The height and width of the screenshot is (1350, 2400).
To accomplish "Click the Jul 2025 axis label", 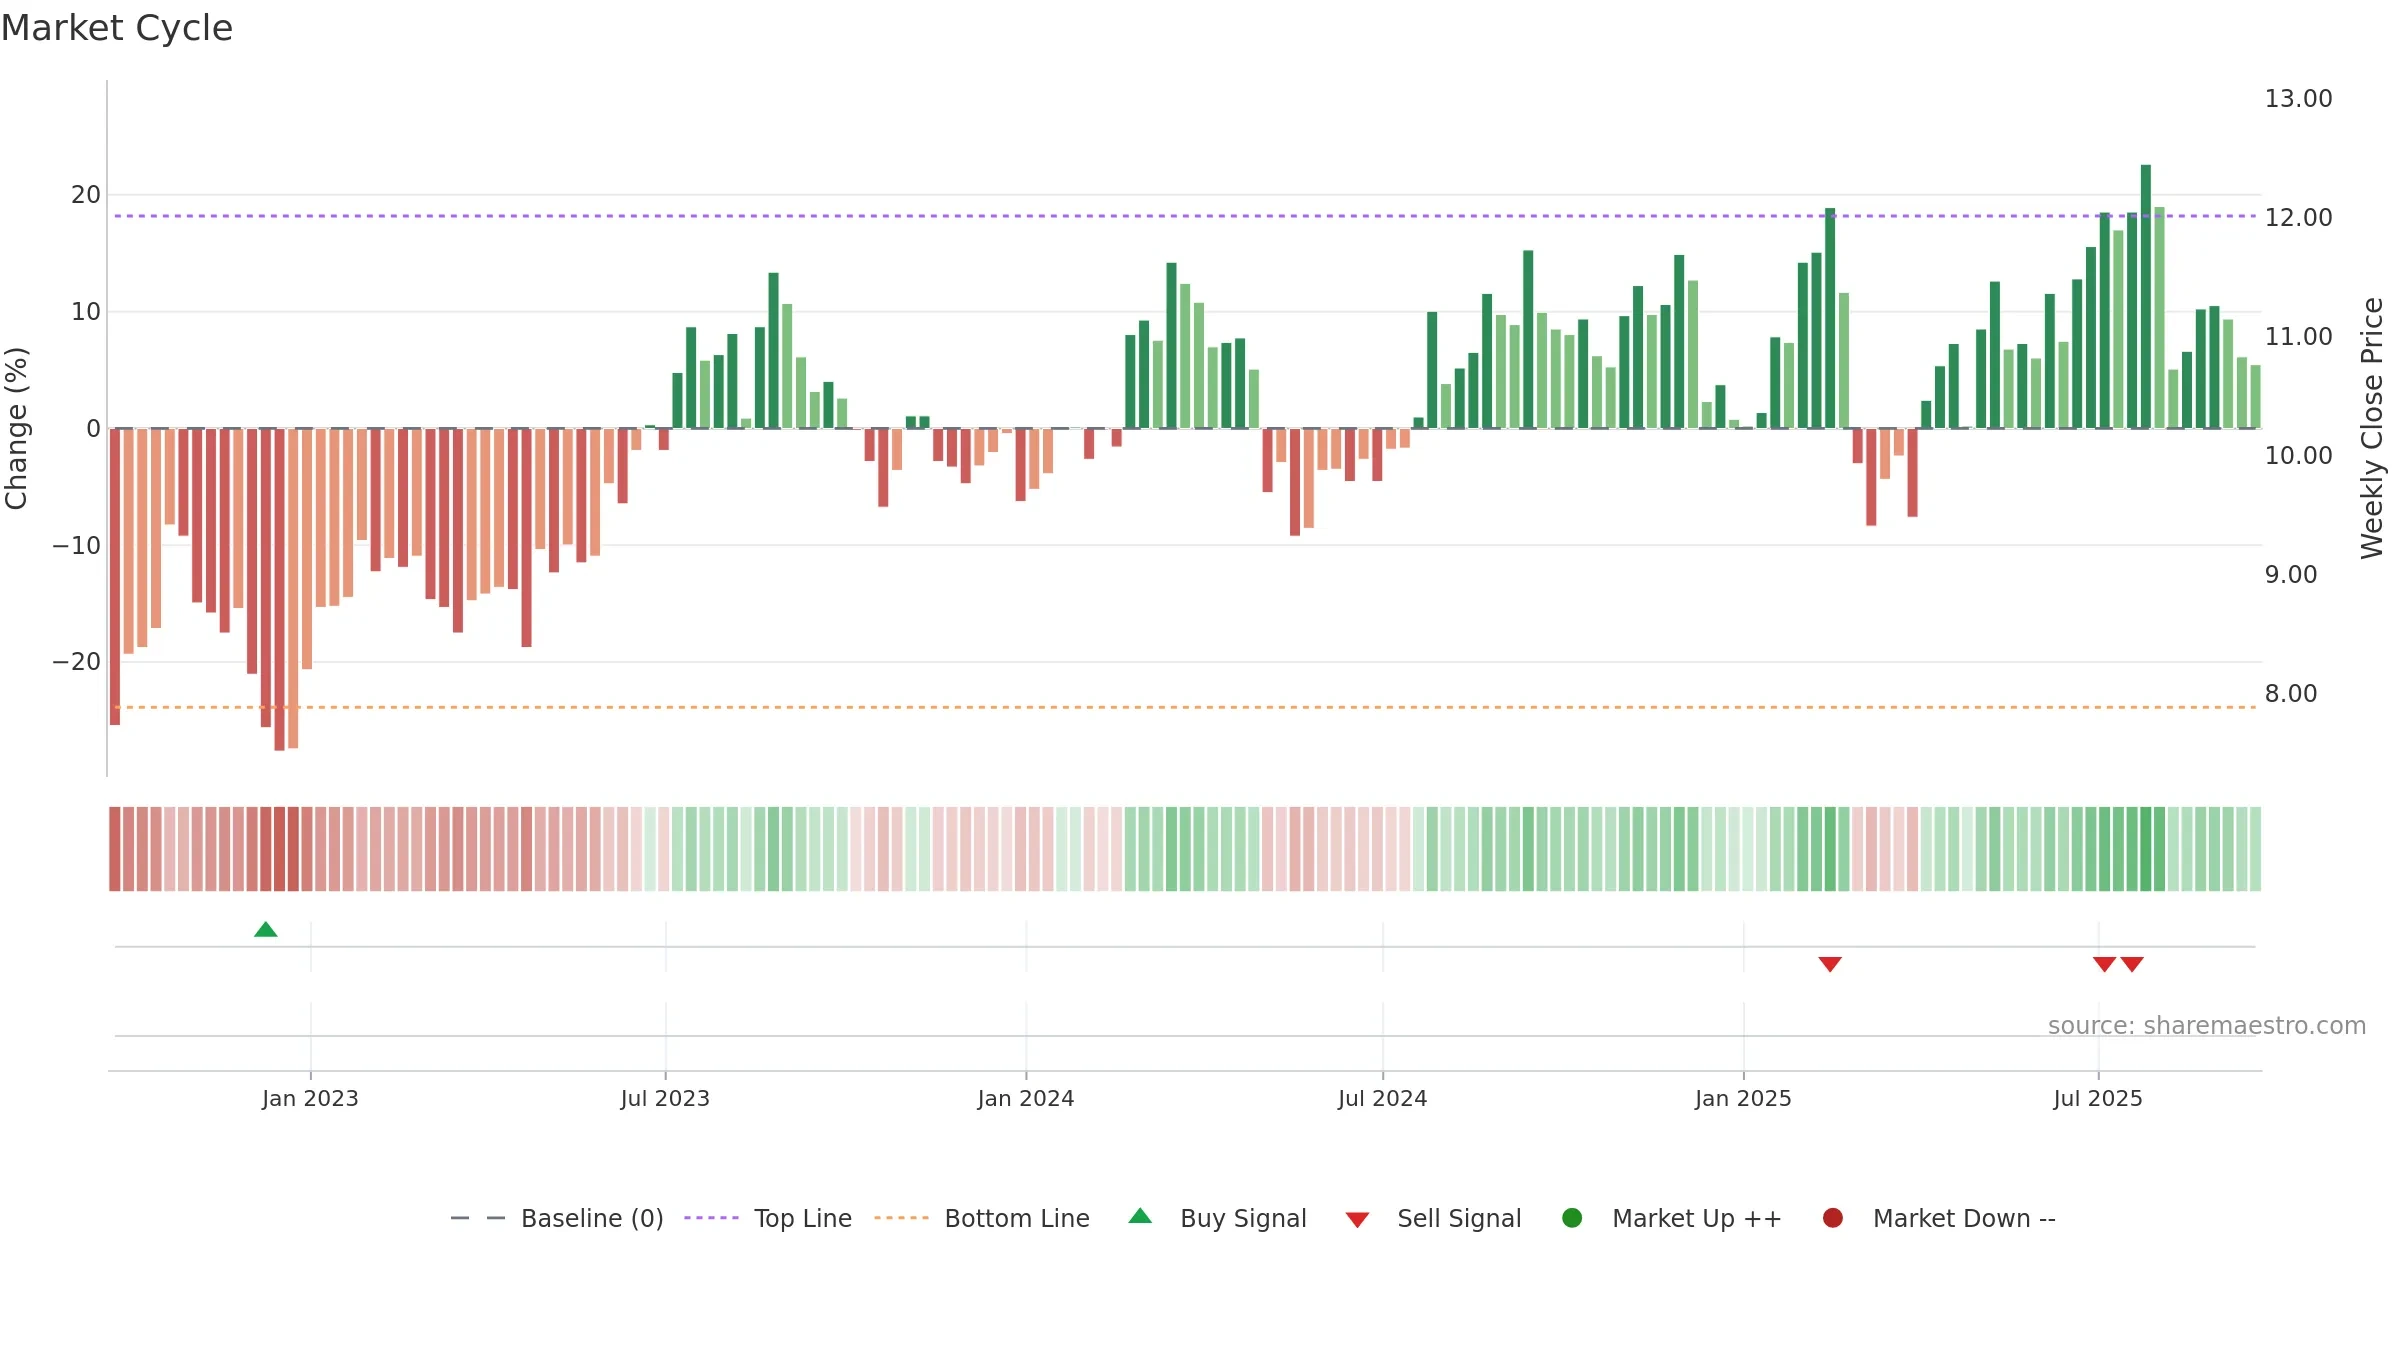I will click(x=2098, y=1098).
